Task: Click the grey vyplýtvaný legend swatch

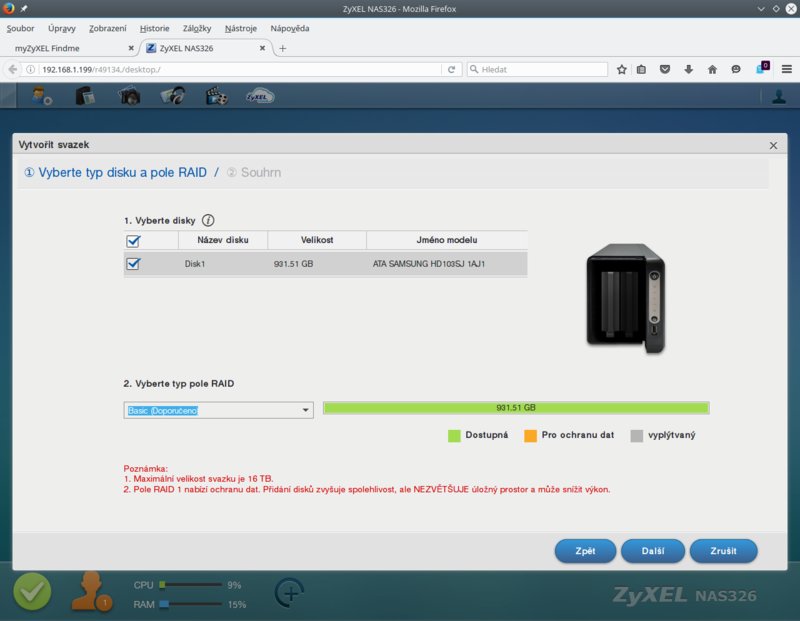Action: pos(637,435)
